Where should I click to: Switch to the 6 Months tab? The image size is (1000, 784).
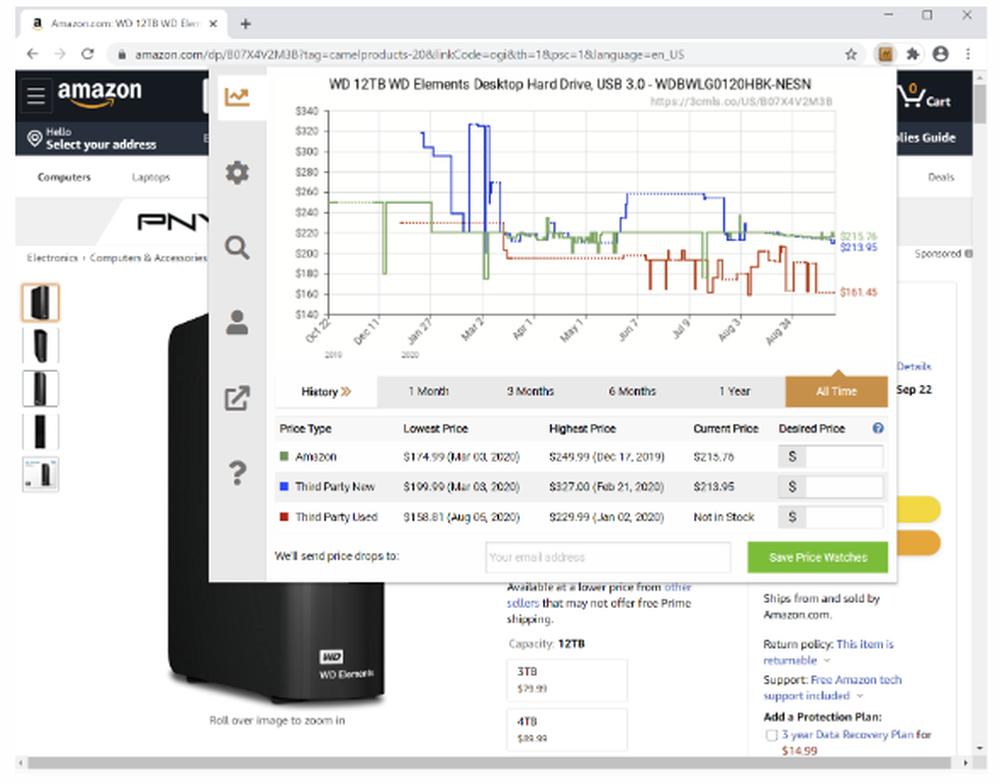[632, 392]
